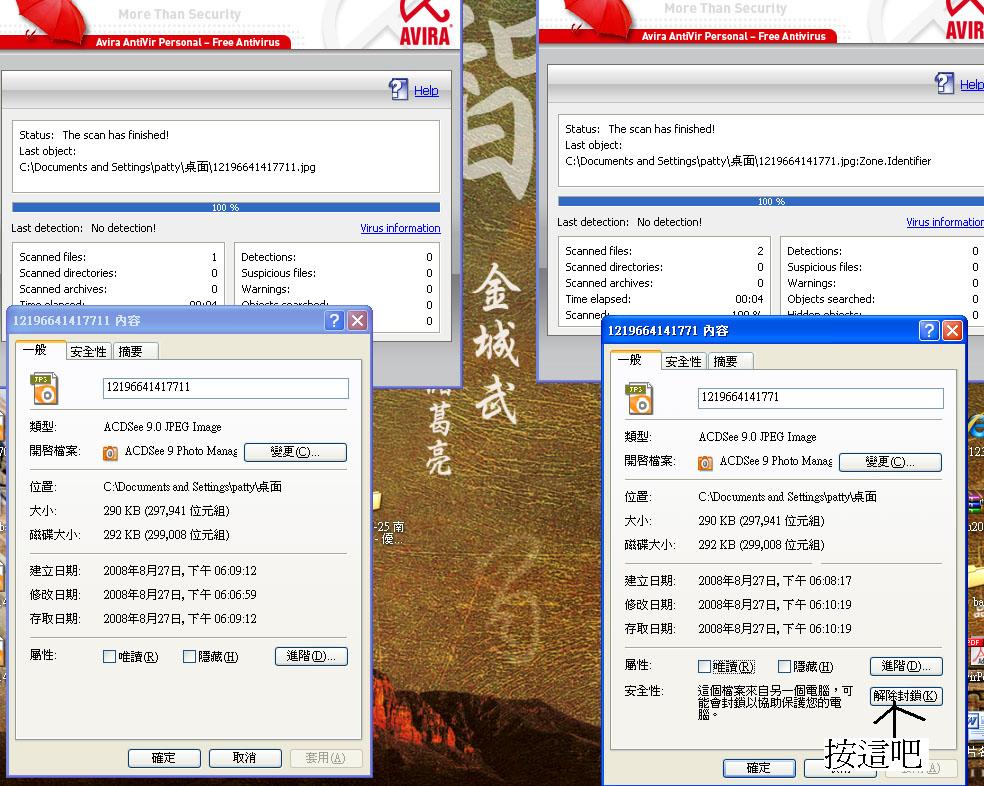Open 摘要 tab in right properties dialog
984x786 pixels.
coord(729,362)
